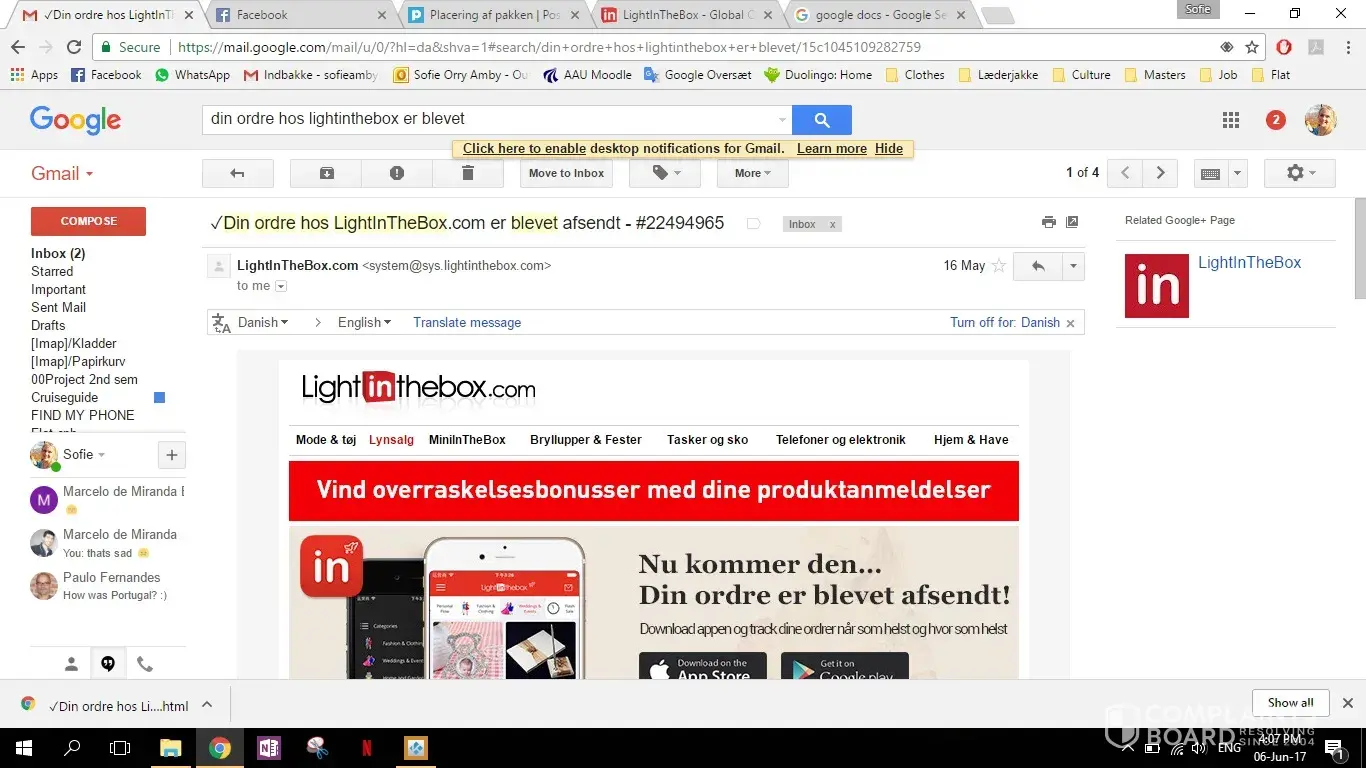Viewport: 1366px width, 768px height.
Task: Switch to the Facebook browser tab
Action: pyautogui.click(x=299, y=15)
